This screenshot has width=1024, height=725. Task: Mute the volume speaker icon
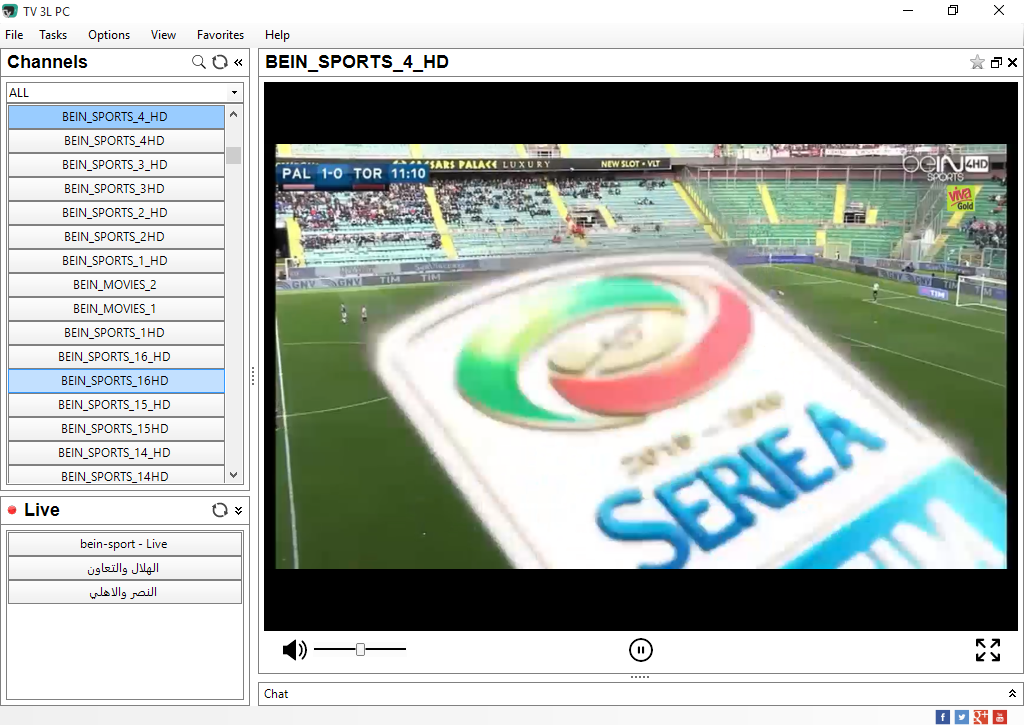(295, 650)
